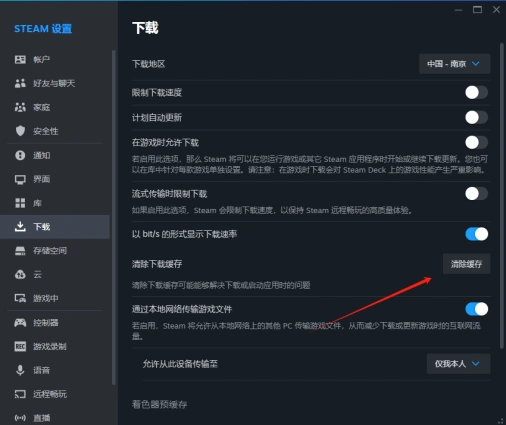Switch to 家庭 settings page
Viewport: 506px width, 425px height.
(55, 107)
